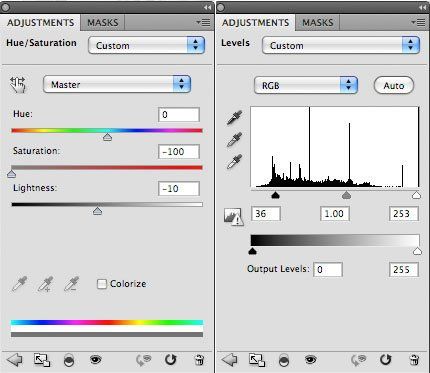Pick the Add to Sample eyedropper
The image size is (430, 373).
tap(46, 284)
